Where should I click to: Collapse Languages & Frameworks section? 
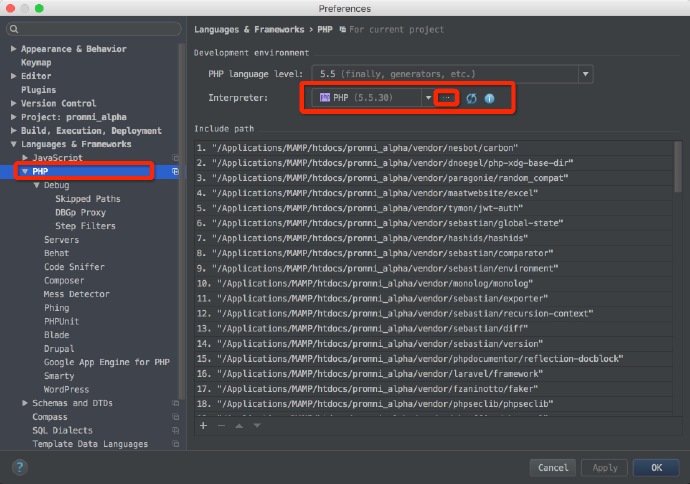click(x=14, y=144)
